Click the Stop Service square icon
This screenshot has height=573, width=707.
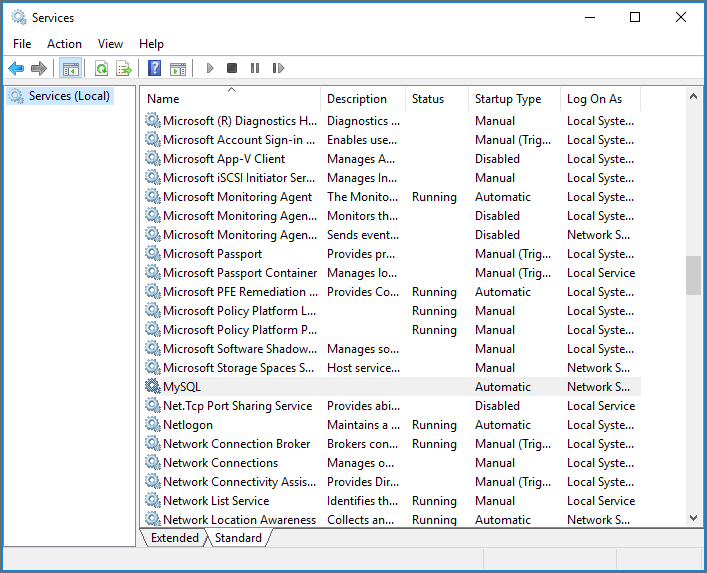tap(232, 68)
